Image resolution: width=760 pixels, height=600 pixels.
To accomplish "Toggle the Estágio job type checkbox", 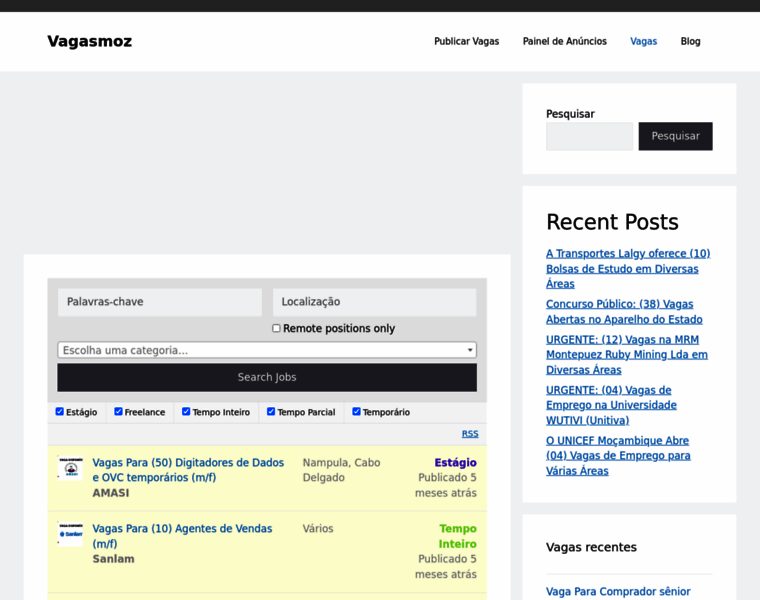I will pos(60,412).
